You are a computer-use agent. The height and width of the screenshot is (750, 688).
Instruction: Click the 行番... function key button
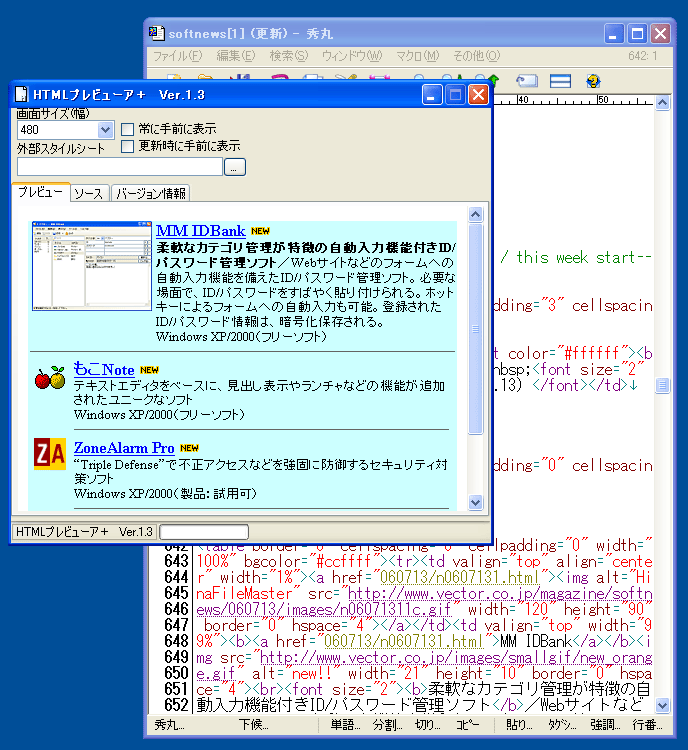click(647, 725)
